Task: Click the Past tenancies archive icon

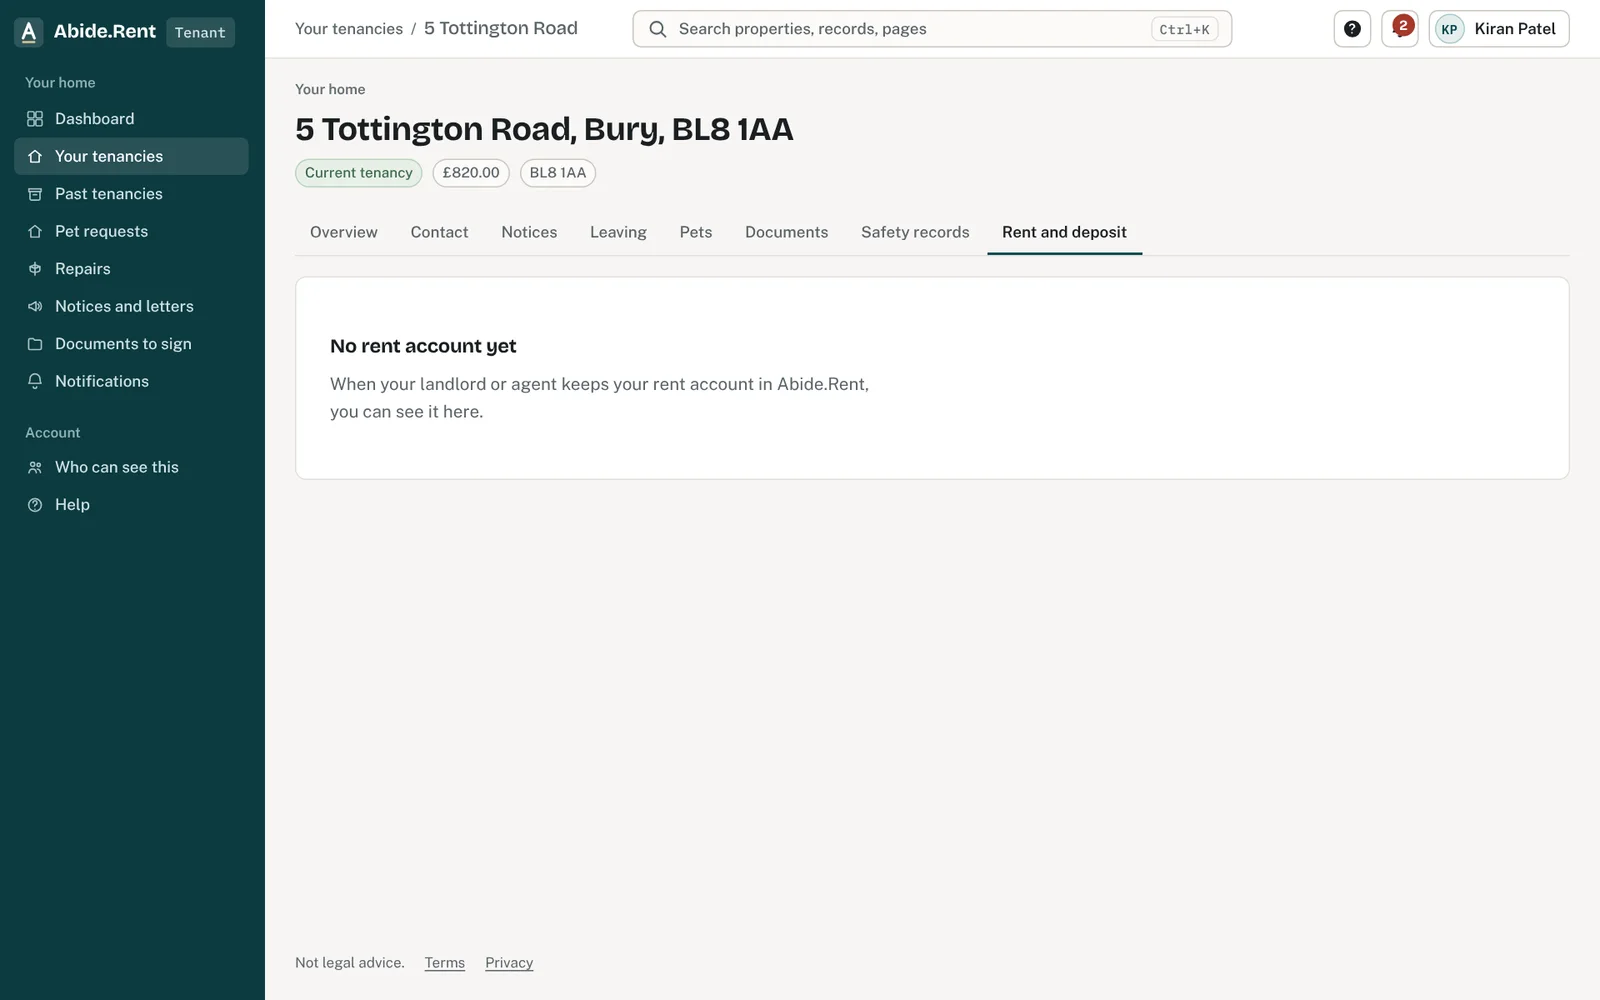Action: [35, 194]
